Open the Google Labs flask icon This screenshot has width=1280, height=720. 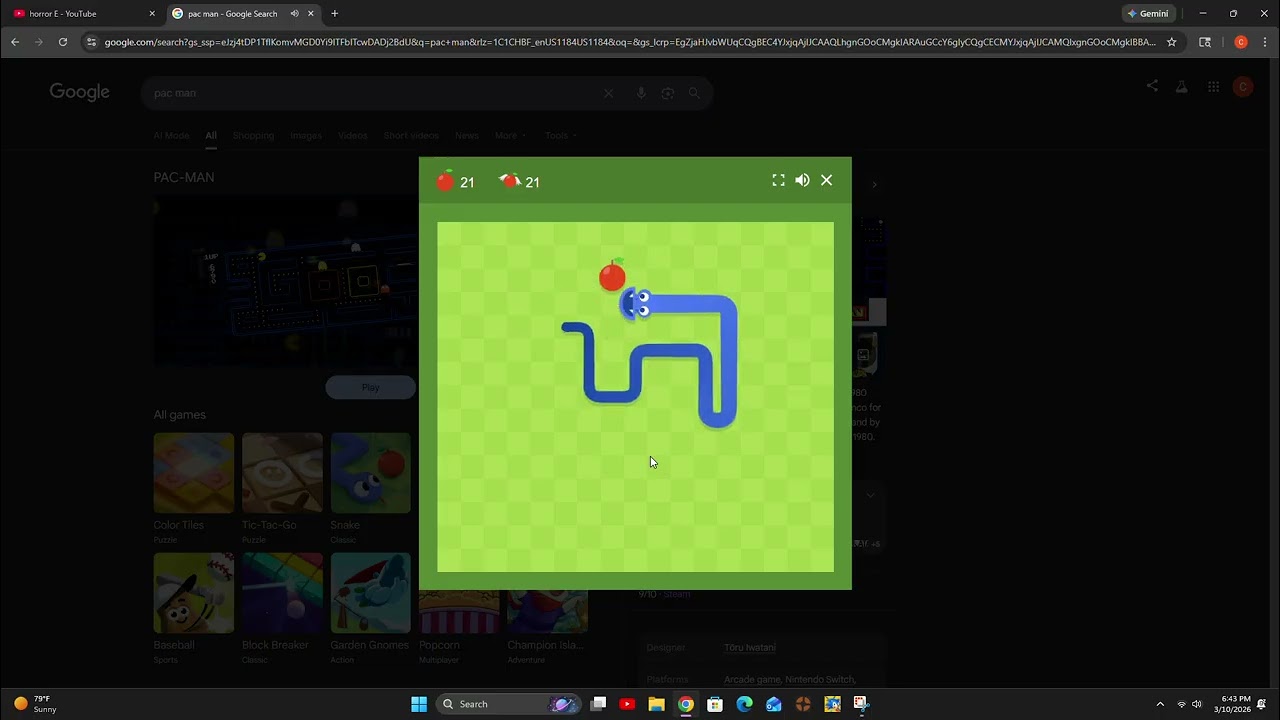pyautogui.click(x=1181, y=87)
